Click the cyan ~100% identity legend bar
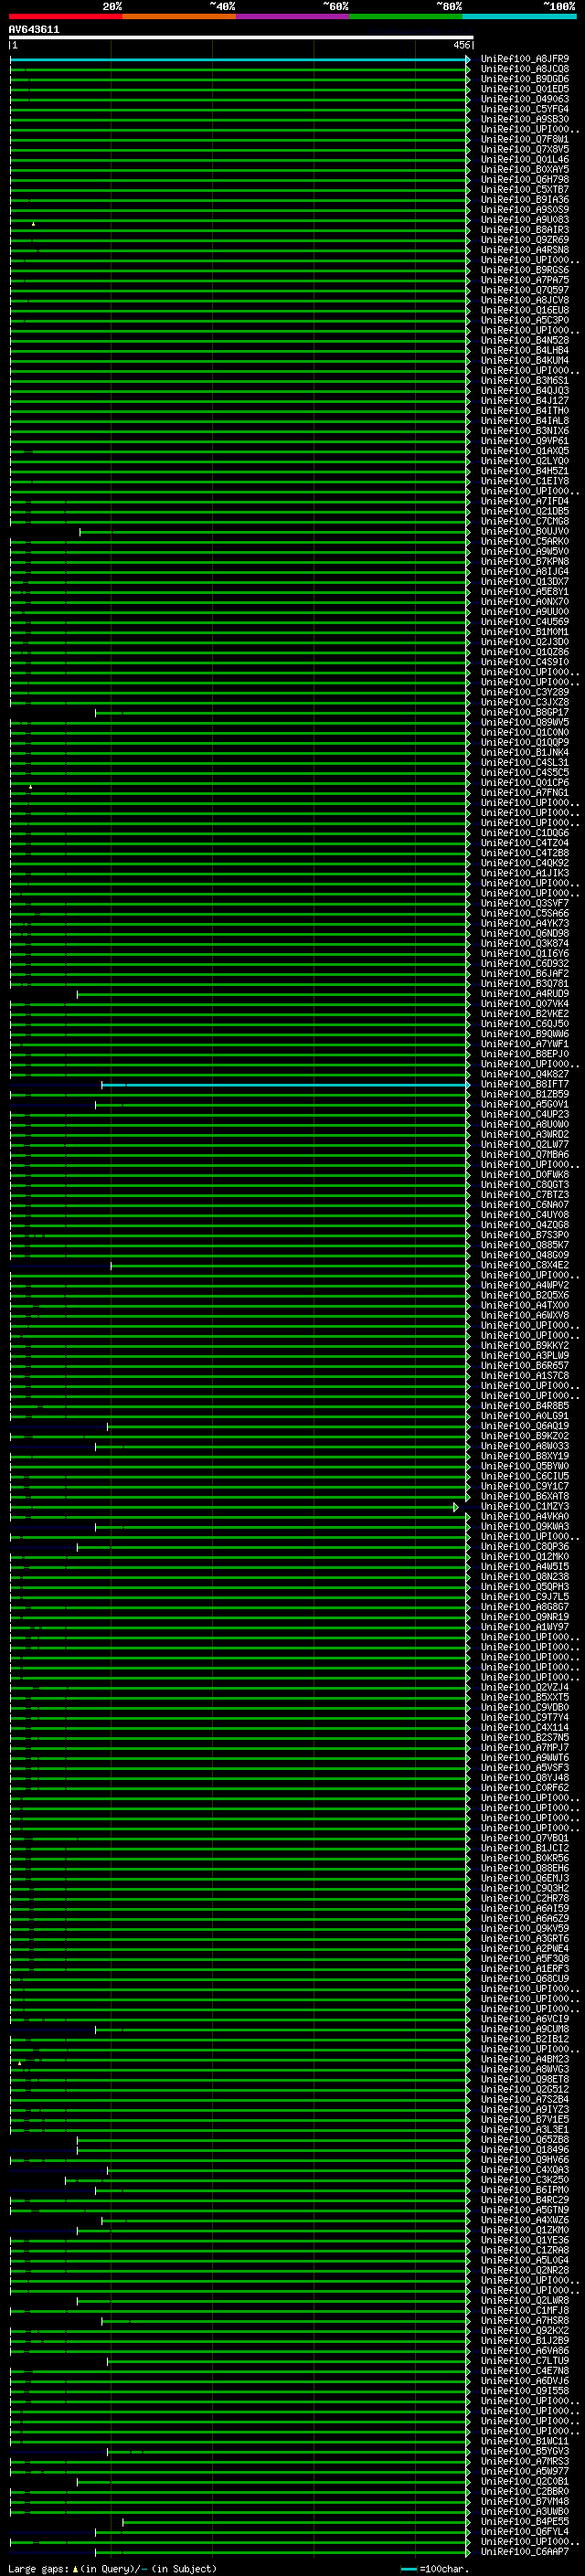 point(519,16)
